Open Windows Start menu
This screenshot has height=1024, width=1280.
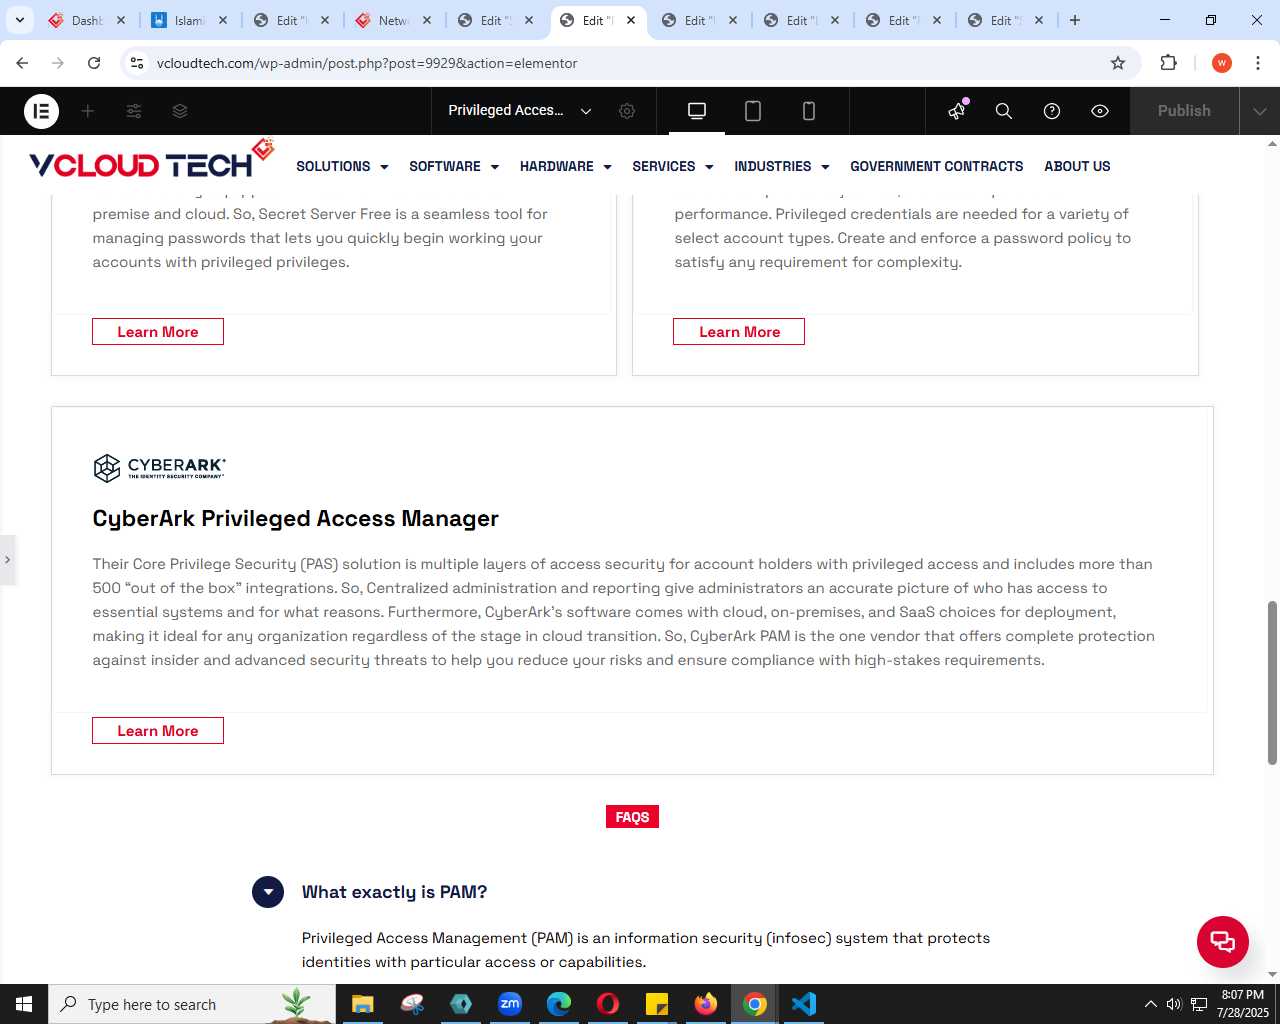point(24,1004)
